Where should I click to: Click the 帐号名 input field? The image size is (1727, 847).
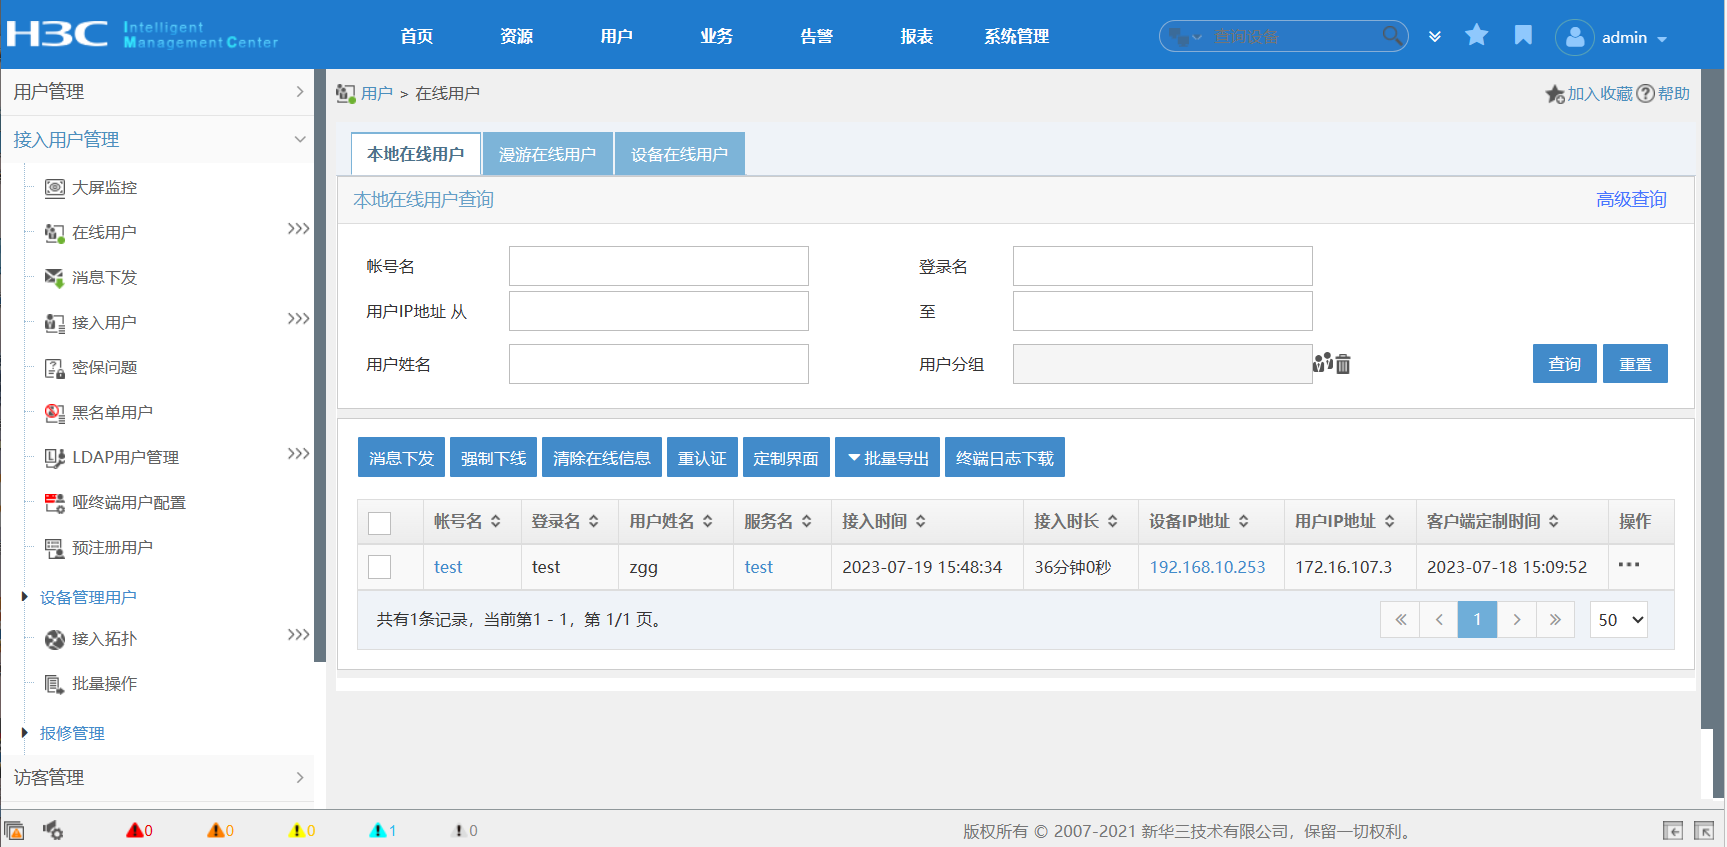[658, 266]
